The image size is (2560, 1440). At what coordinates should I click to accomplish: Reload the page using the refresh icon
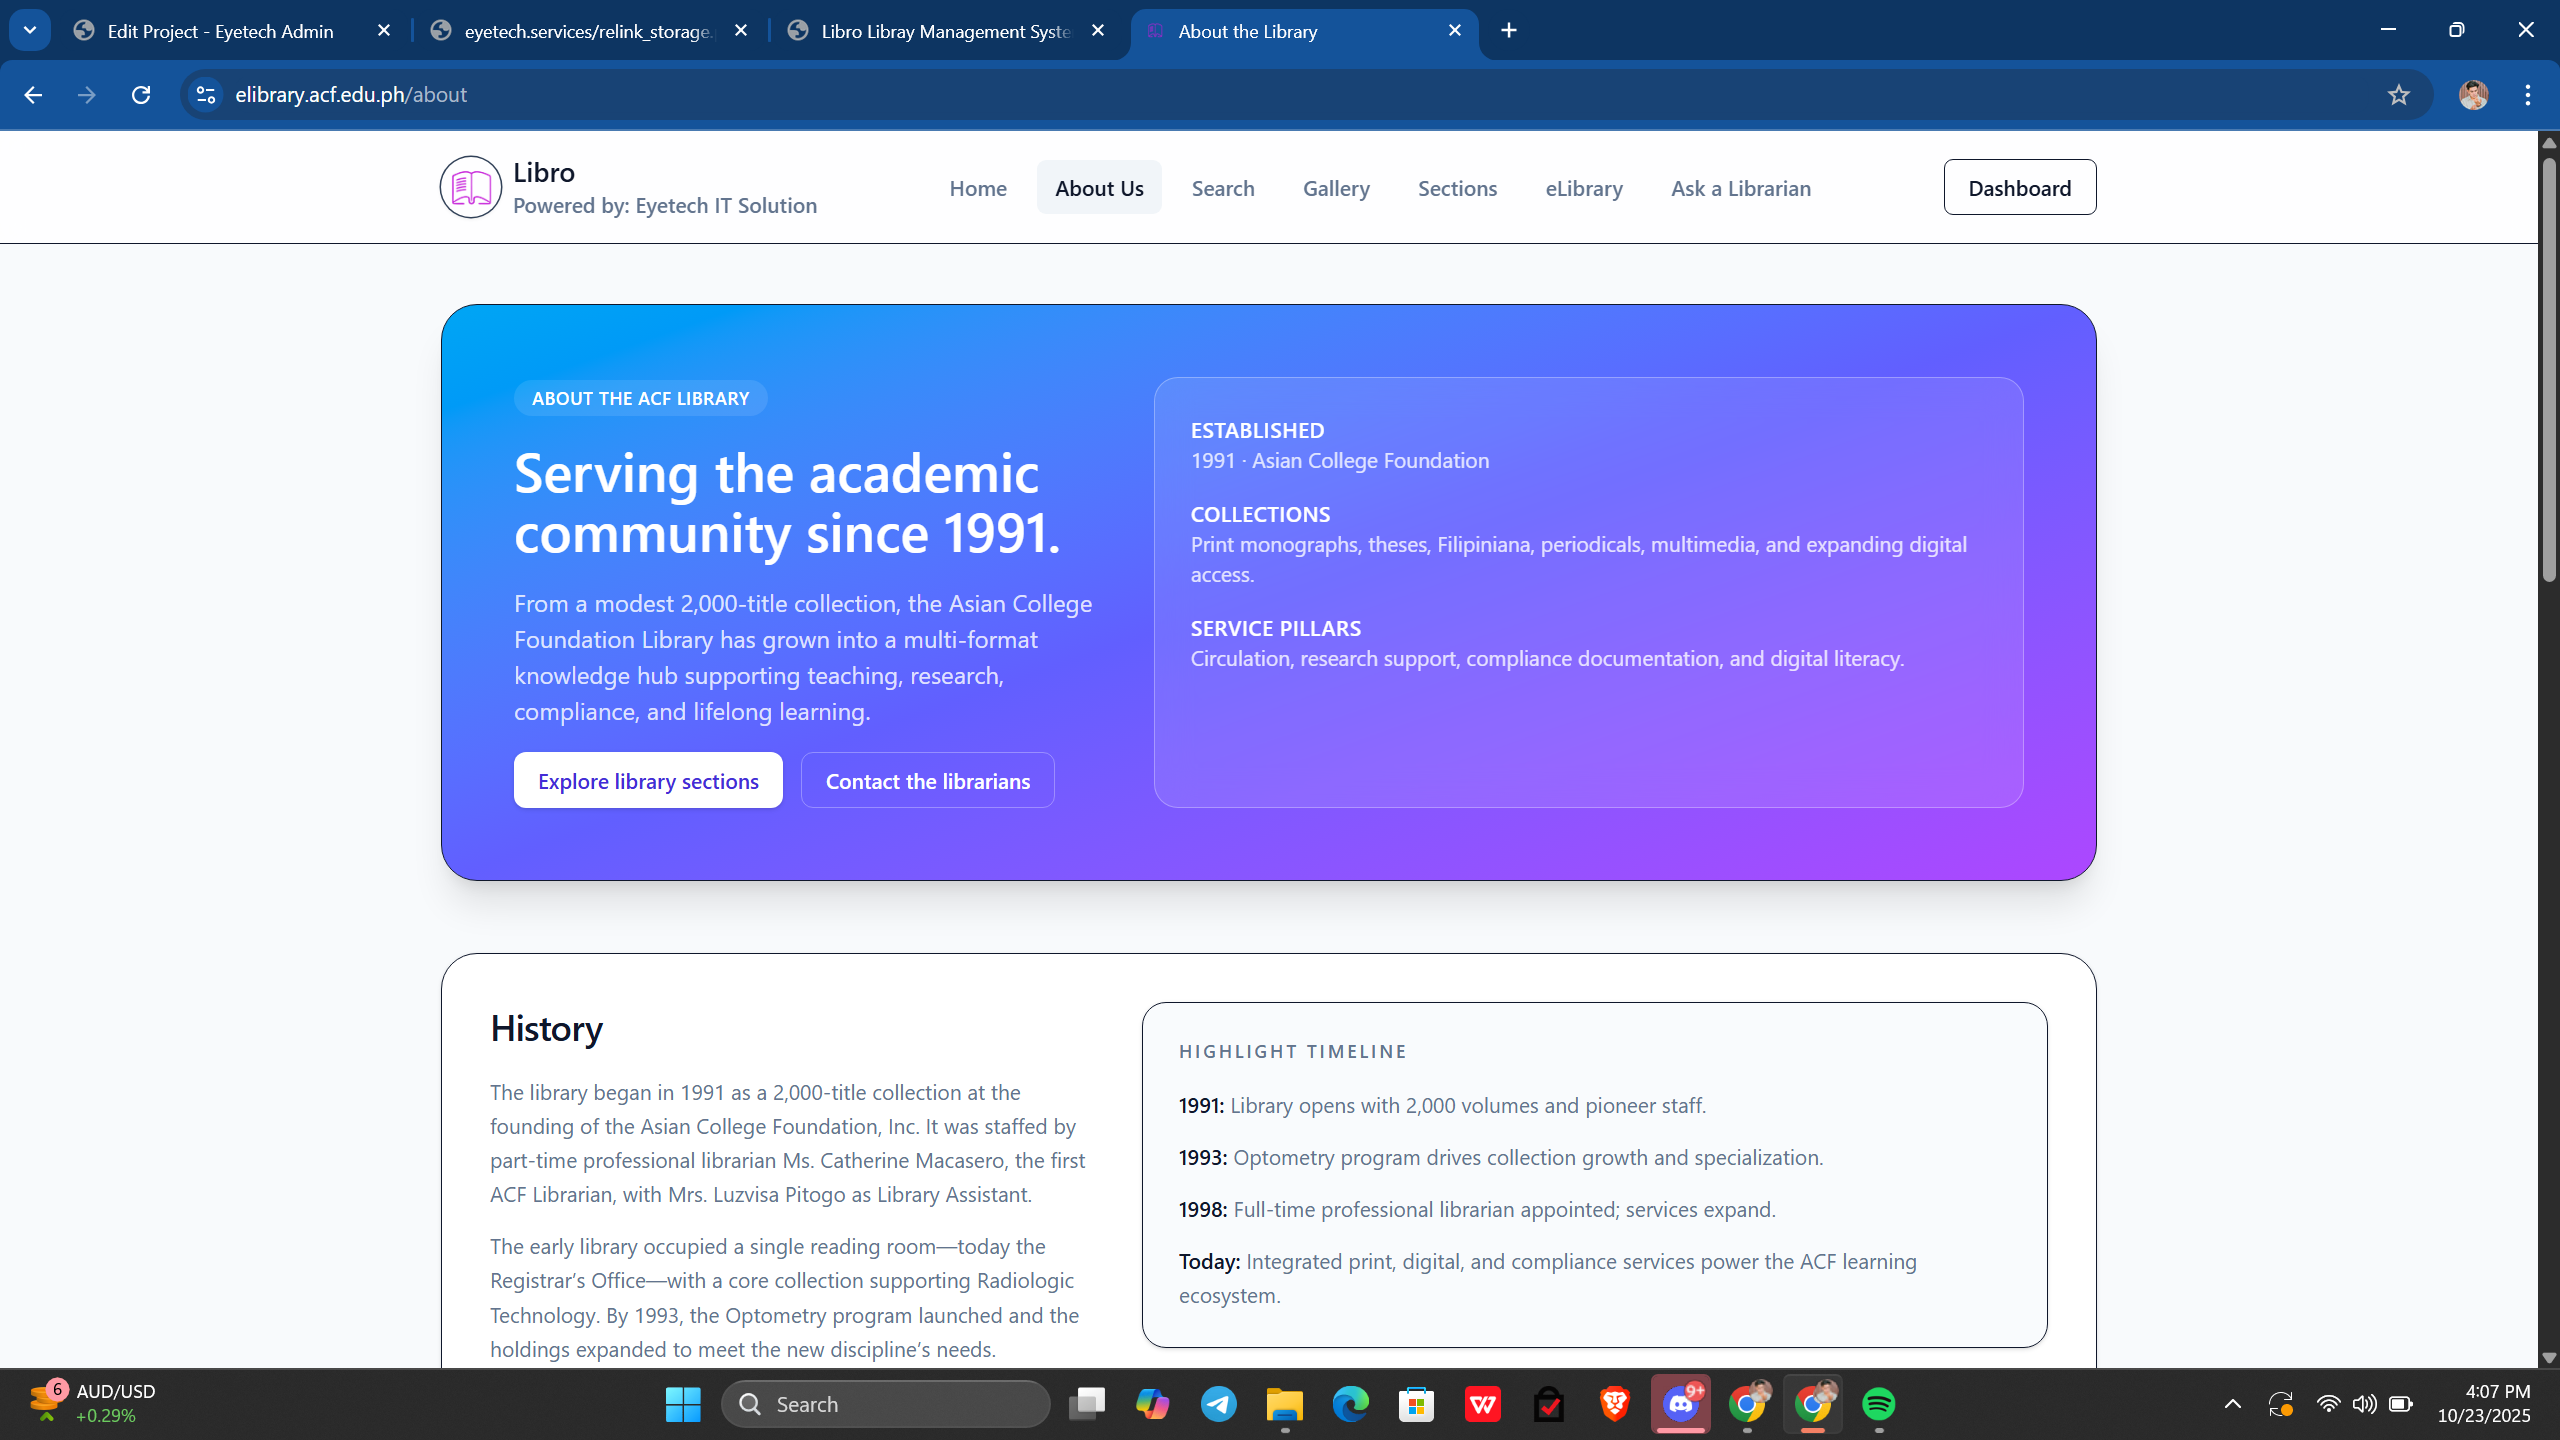click(x=141, y=95)
